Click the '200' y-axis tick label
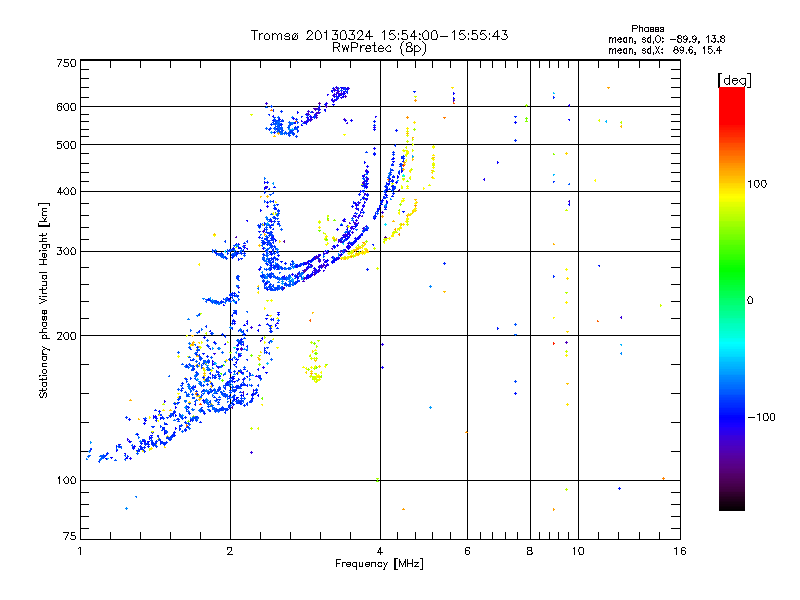The height and width of the screenshot is (600, 800). (x=66, y=336)
